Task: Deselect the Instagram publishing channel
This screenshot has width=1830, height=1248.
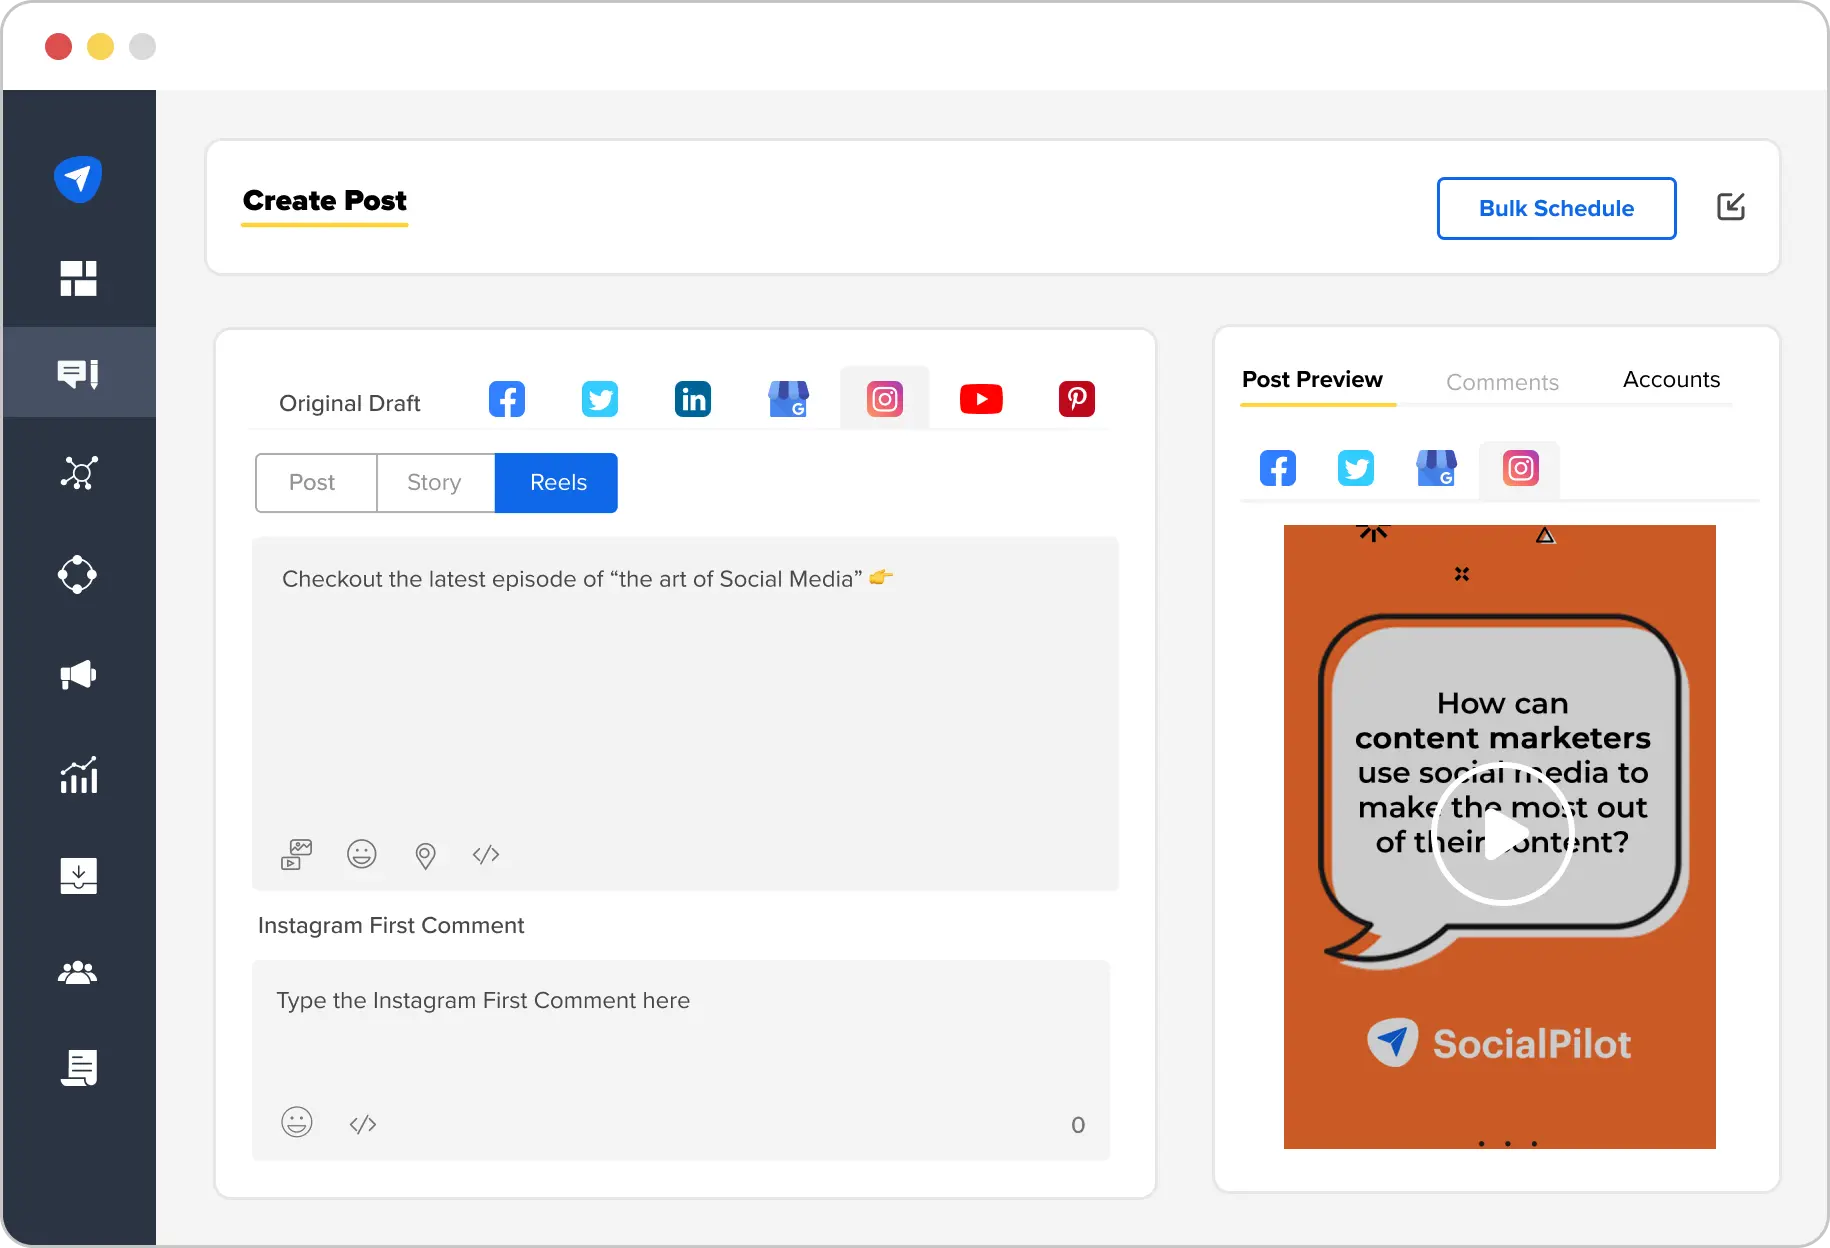Action: [x=885, y=398]
